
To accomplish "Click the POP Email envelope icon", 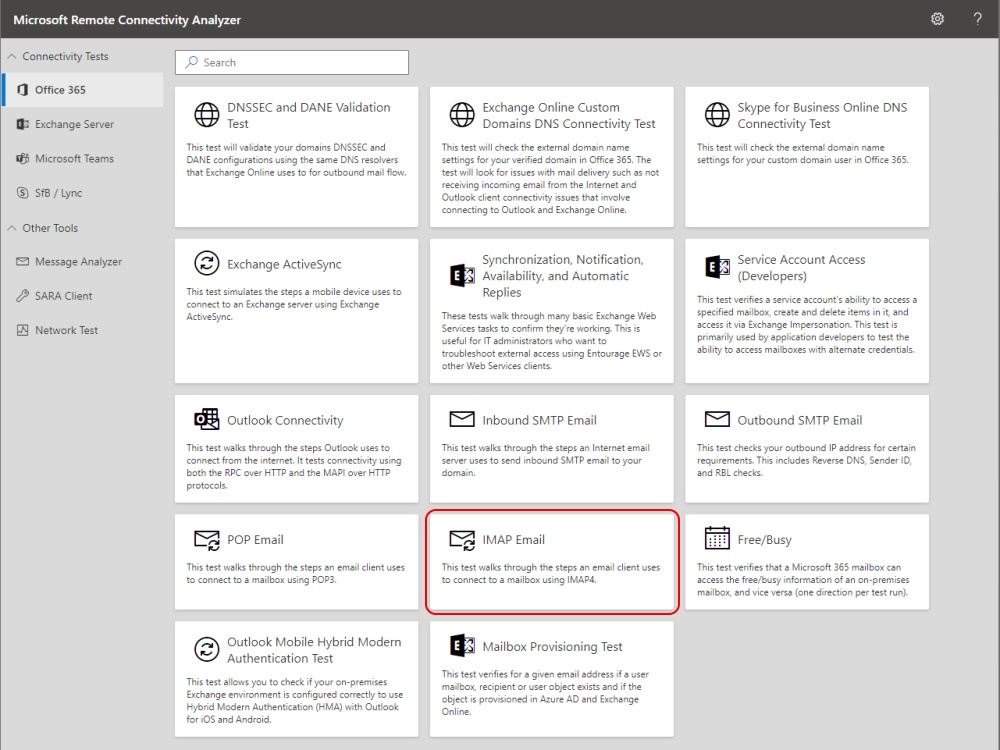I will coord(207,540).
